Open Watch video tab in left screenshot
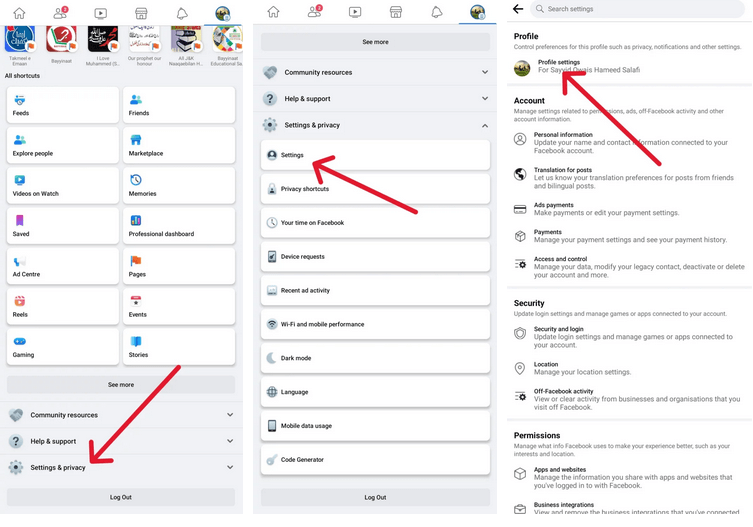 100,13
